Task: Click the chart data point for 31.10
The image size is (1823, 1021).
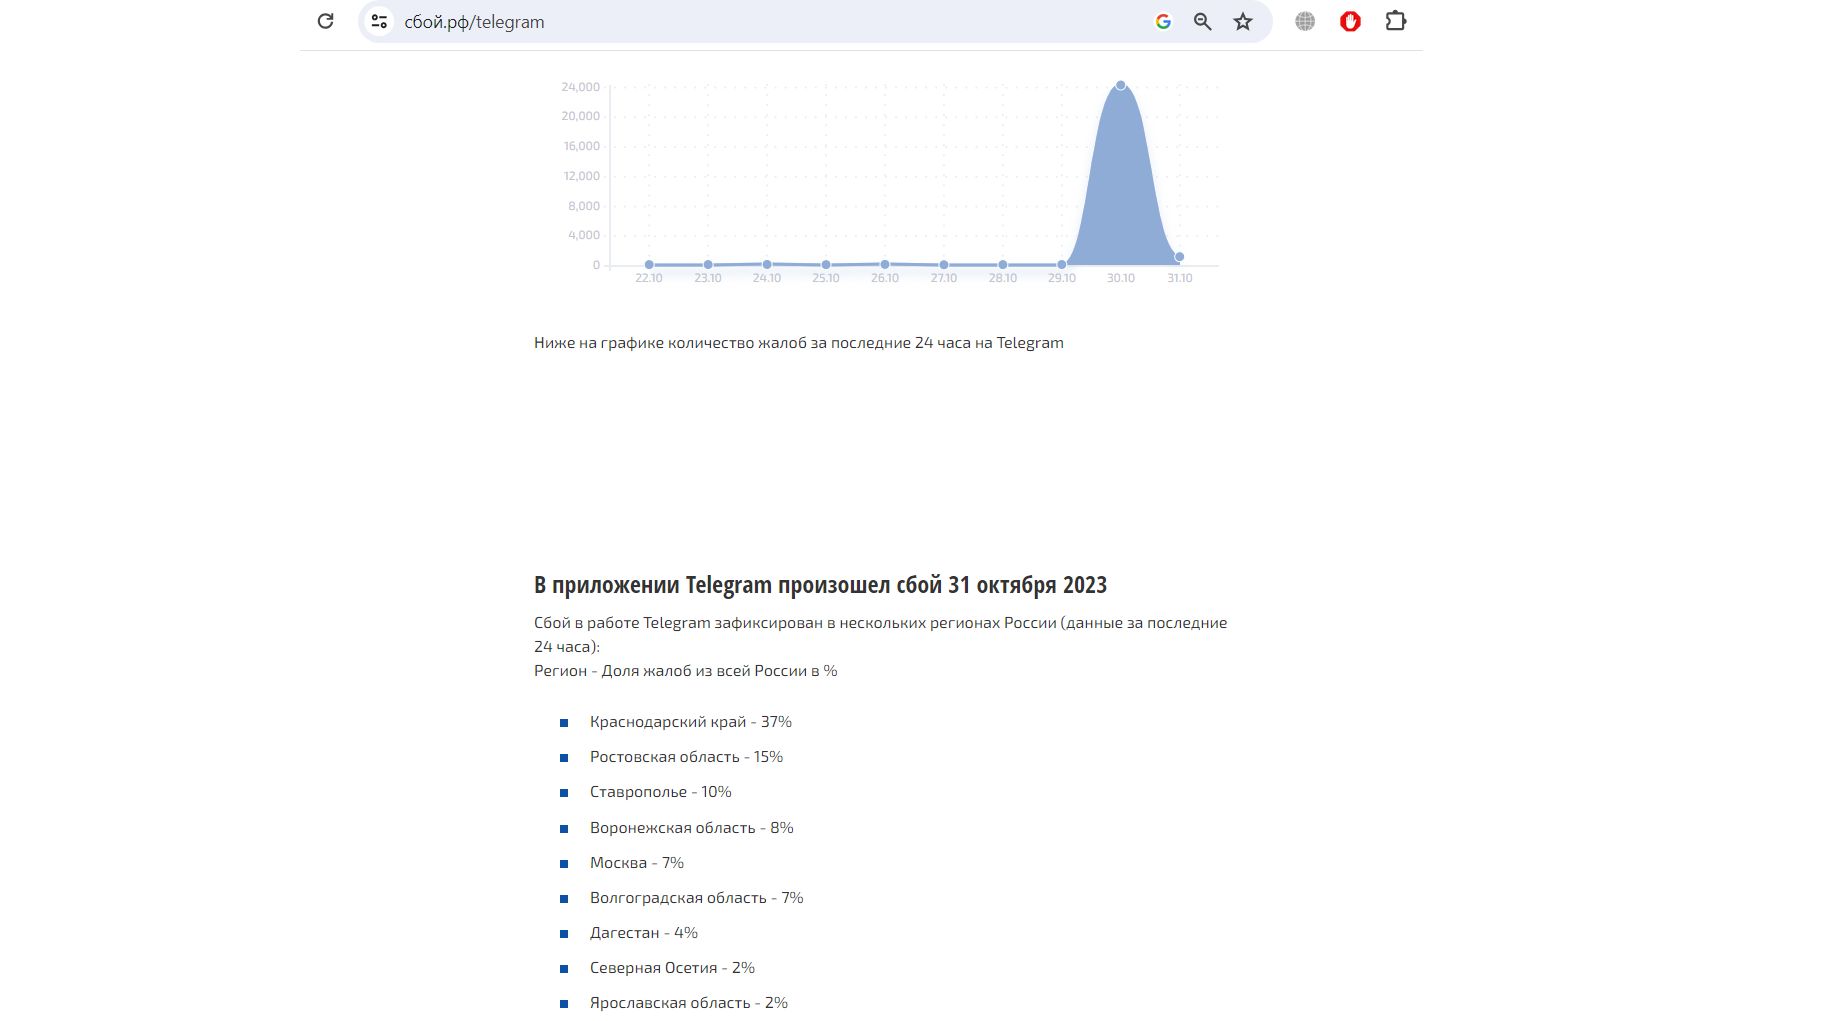Action: 1179,257
